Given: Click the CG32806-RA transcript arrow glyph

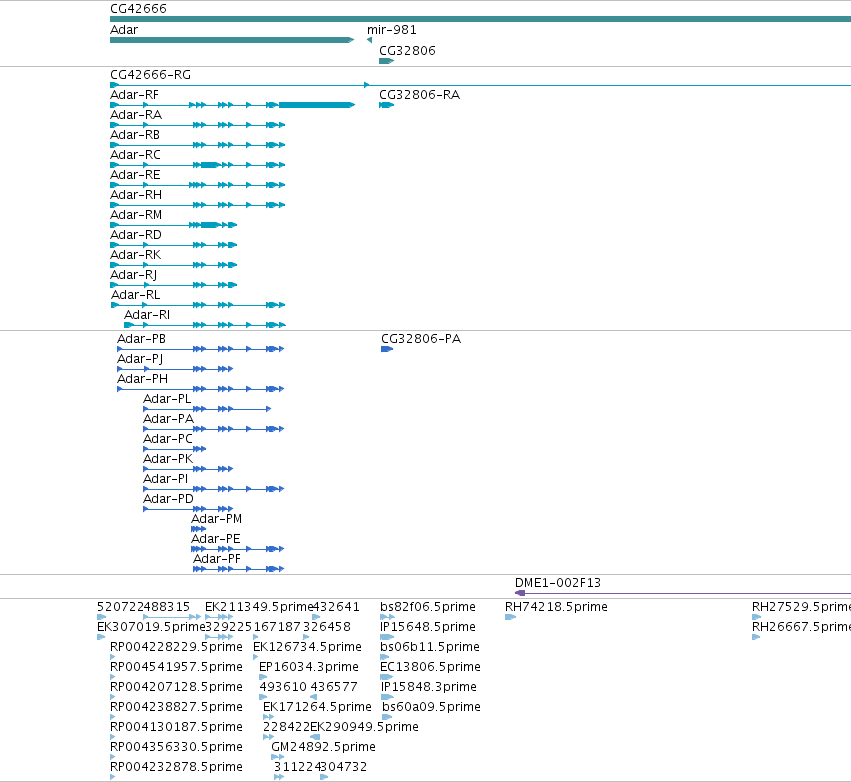Looking at the screenshot, I should tap(386, 105).
